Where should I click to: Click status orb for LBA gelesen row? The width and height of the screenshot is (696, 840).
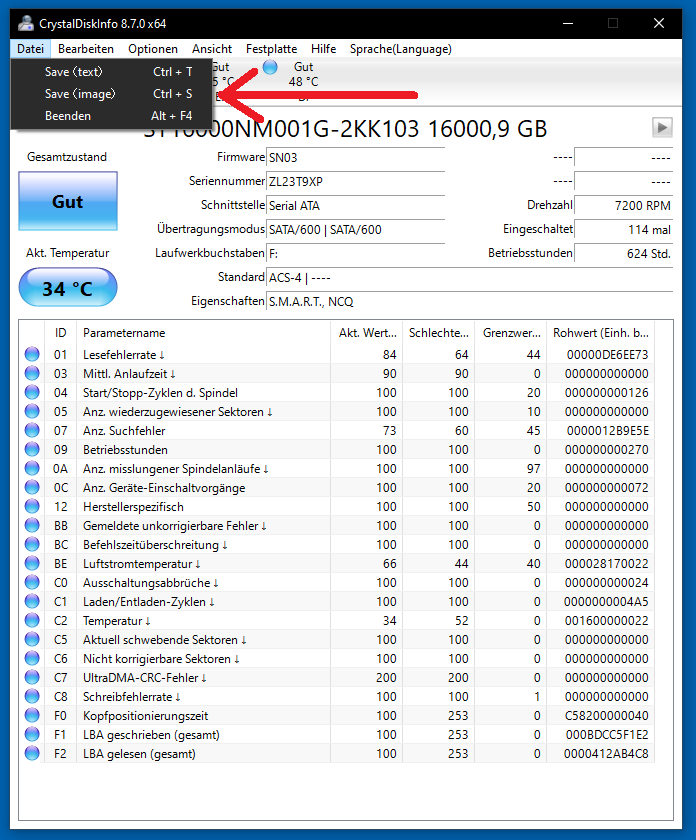[x=32, y=753]
